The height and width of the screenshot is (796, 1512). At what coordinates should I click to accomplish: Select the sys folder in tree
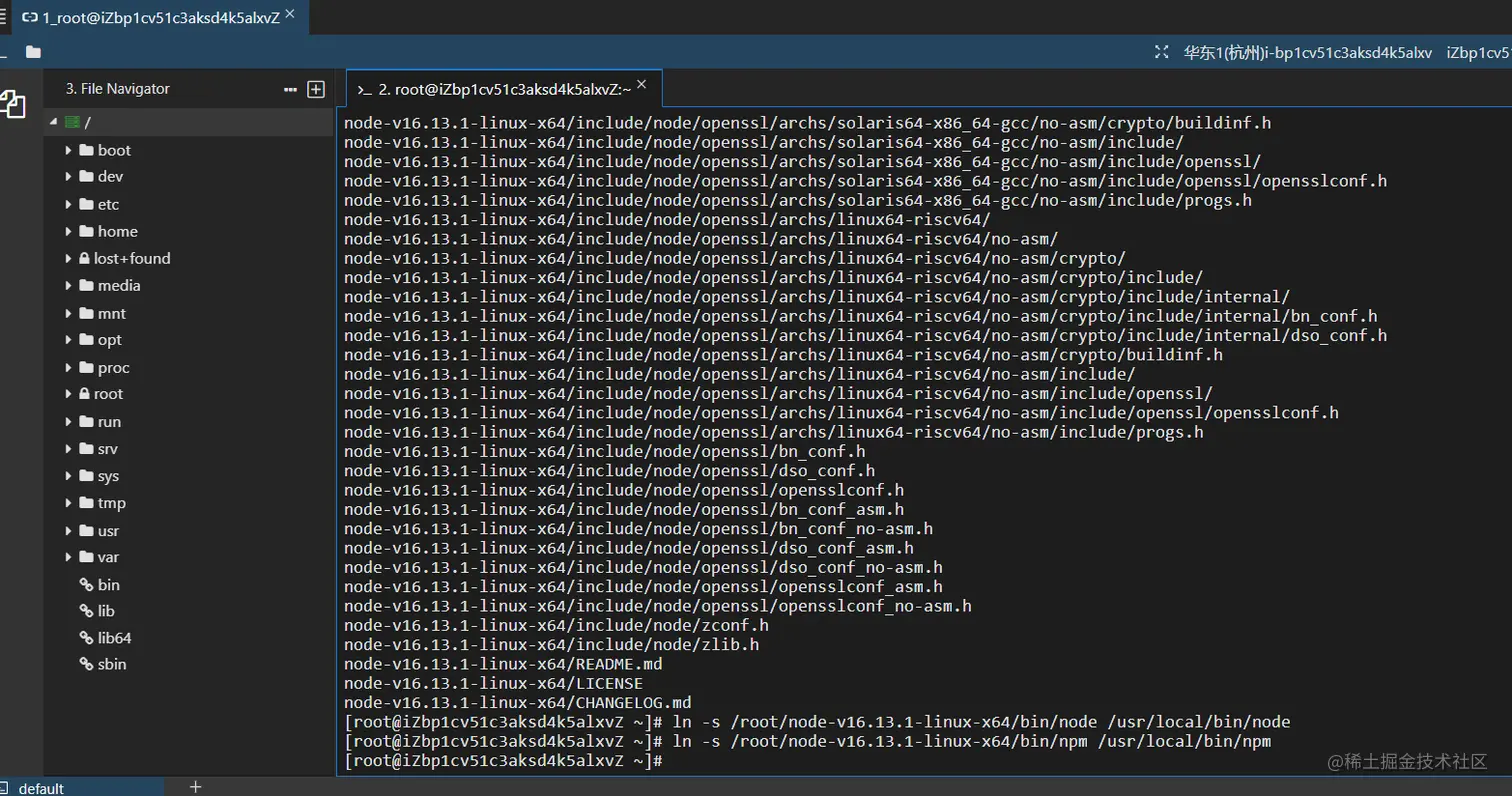108,476
